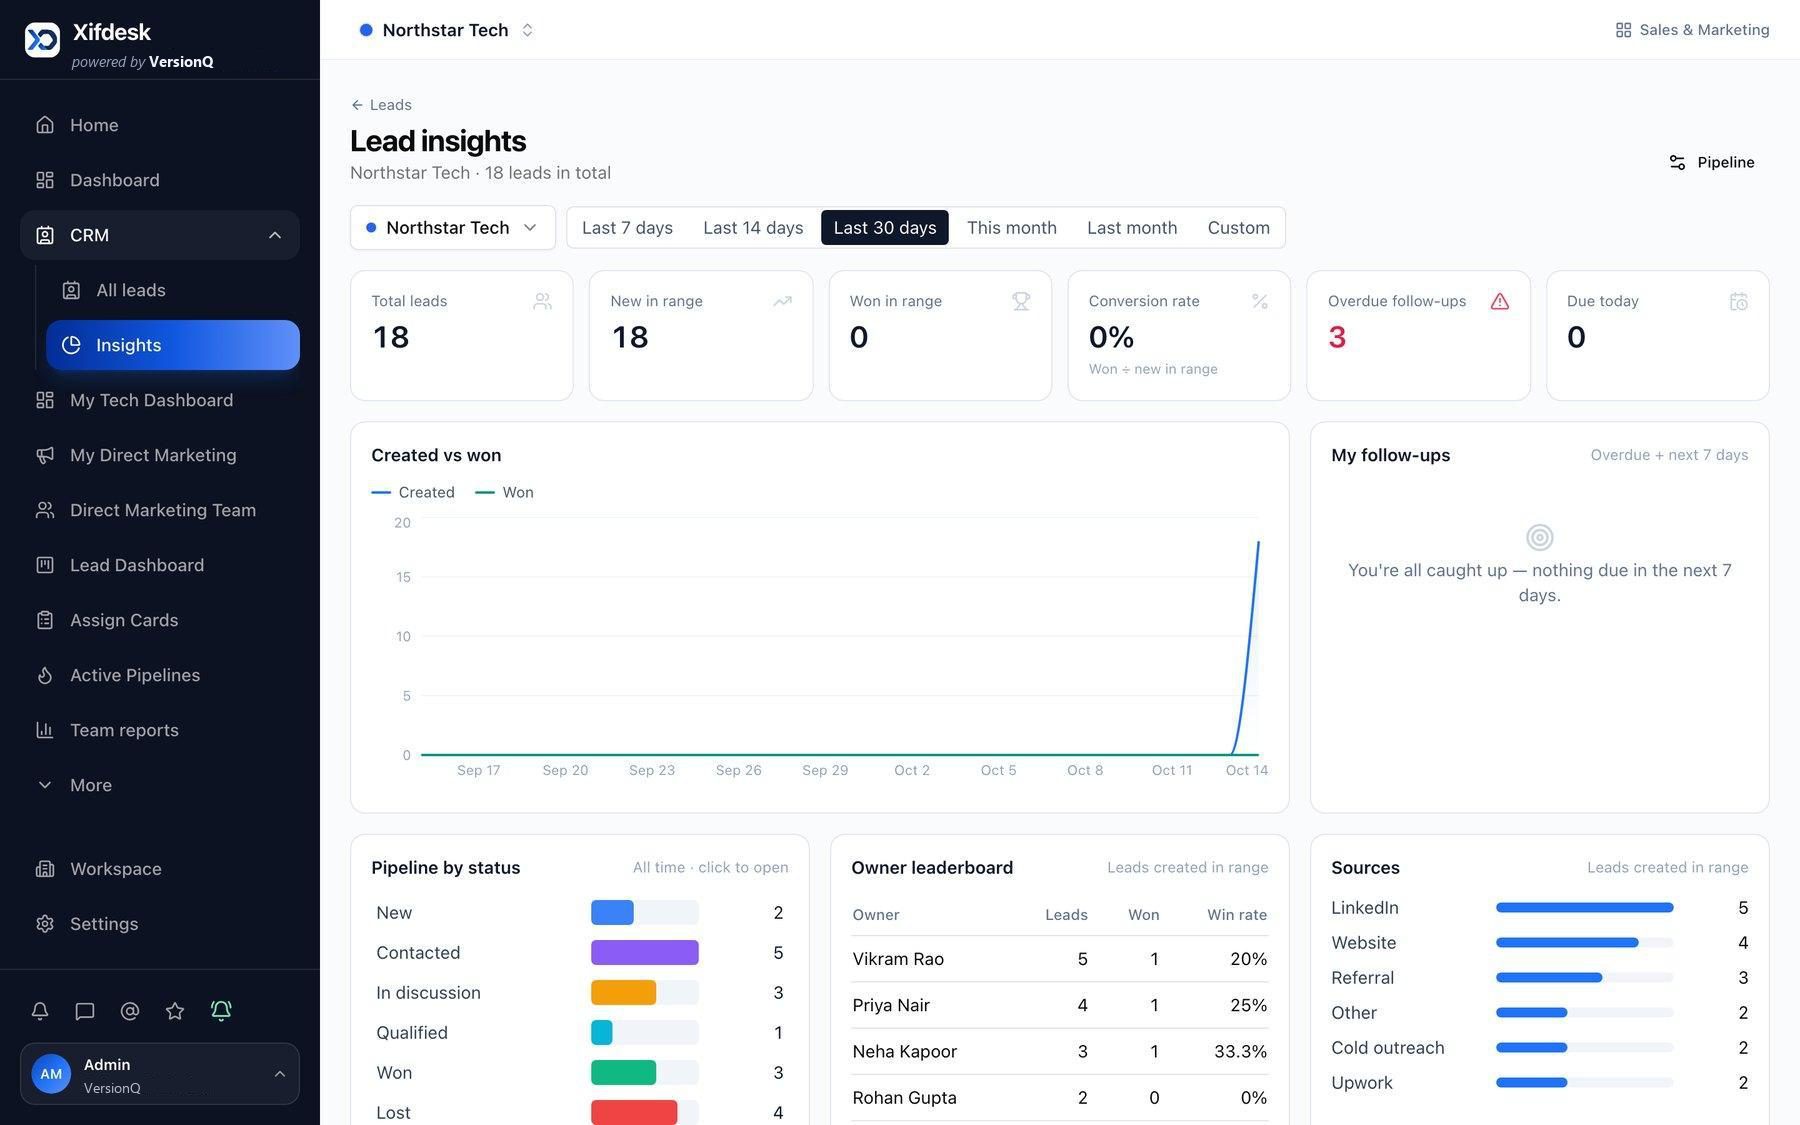Click the Total leads people icon
1800x1125 pixels.
(x=542, y=301)
